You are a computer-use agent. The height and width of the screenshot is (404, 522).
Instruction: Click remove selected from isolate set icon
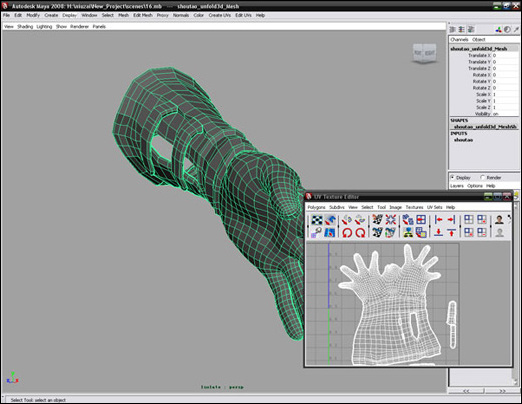pyautogui.click(x=482, y=232)
